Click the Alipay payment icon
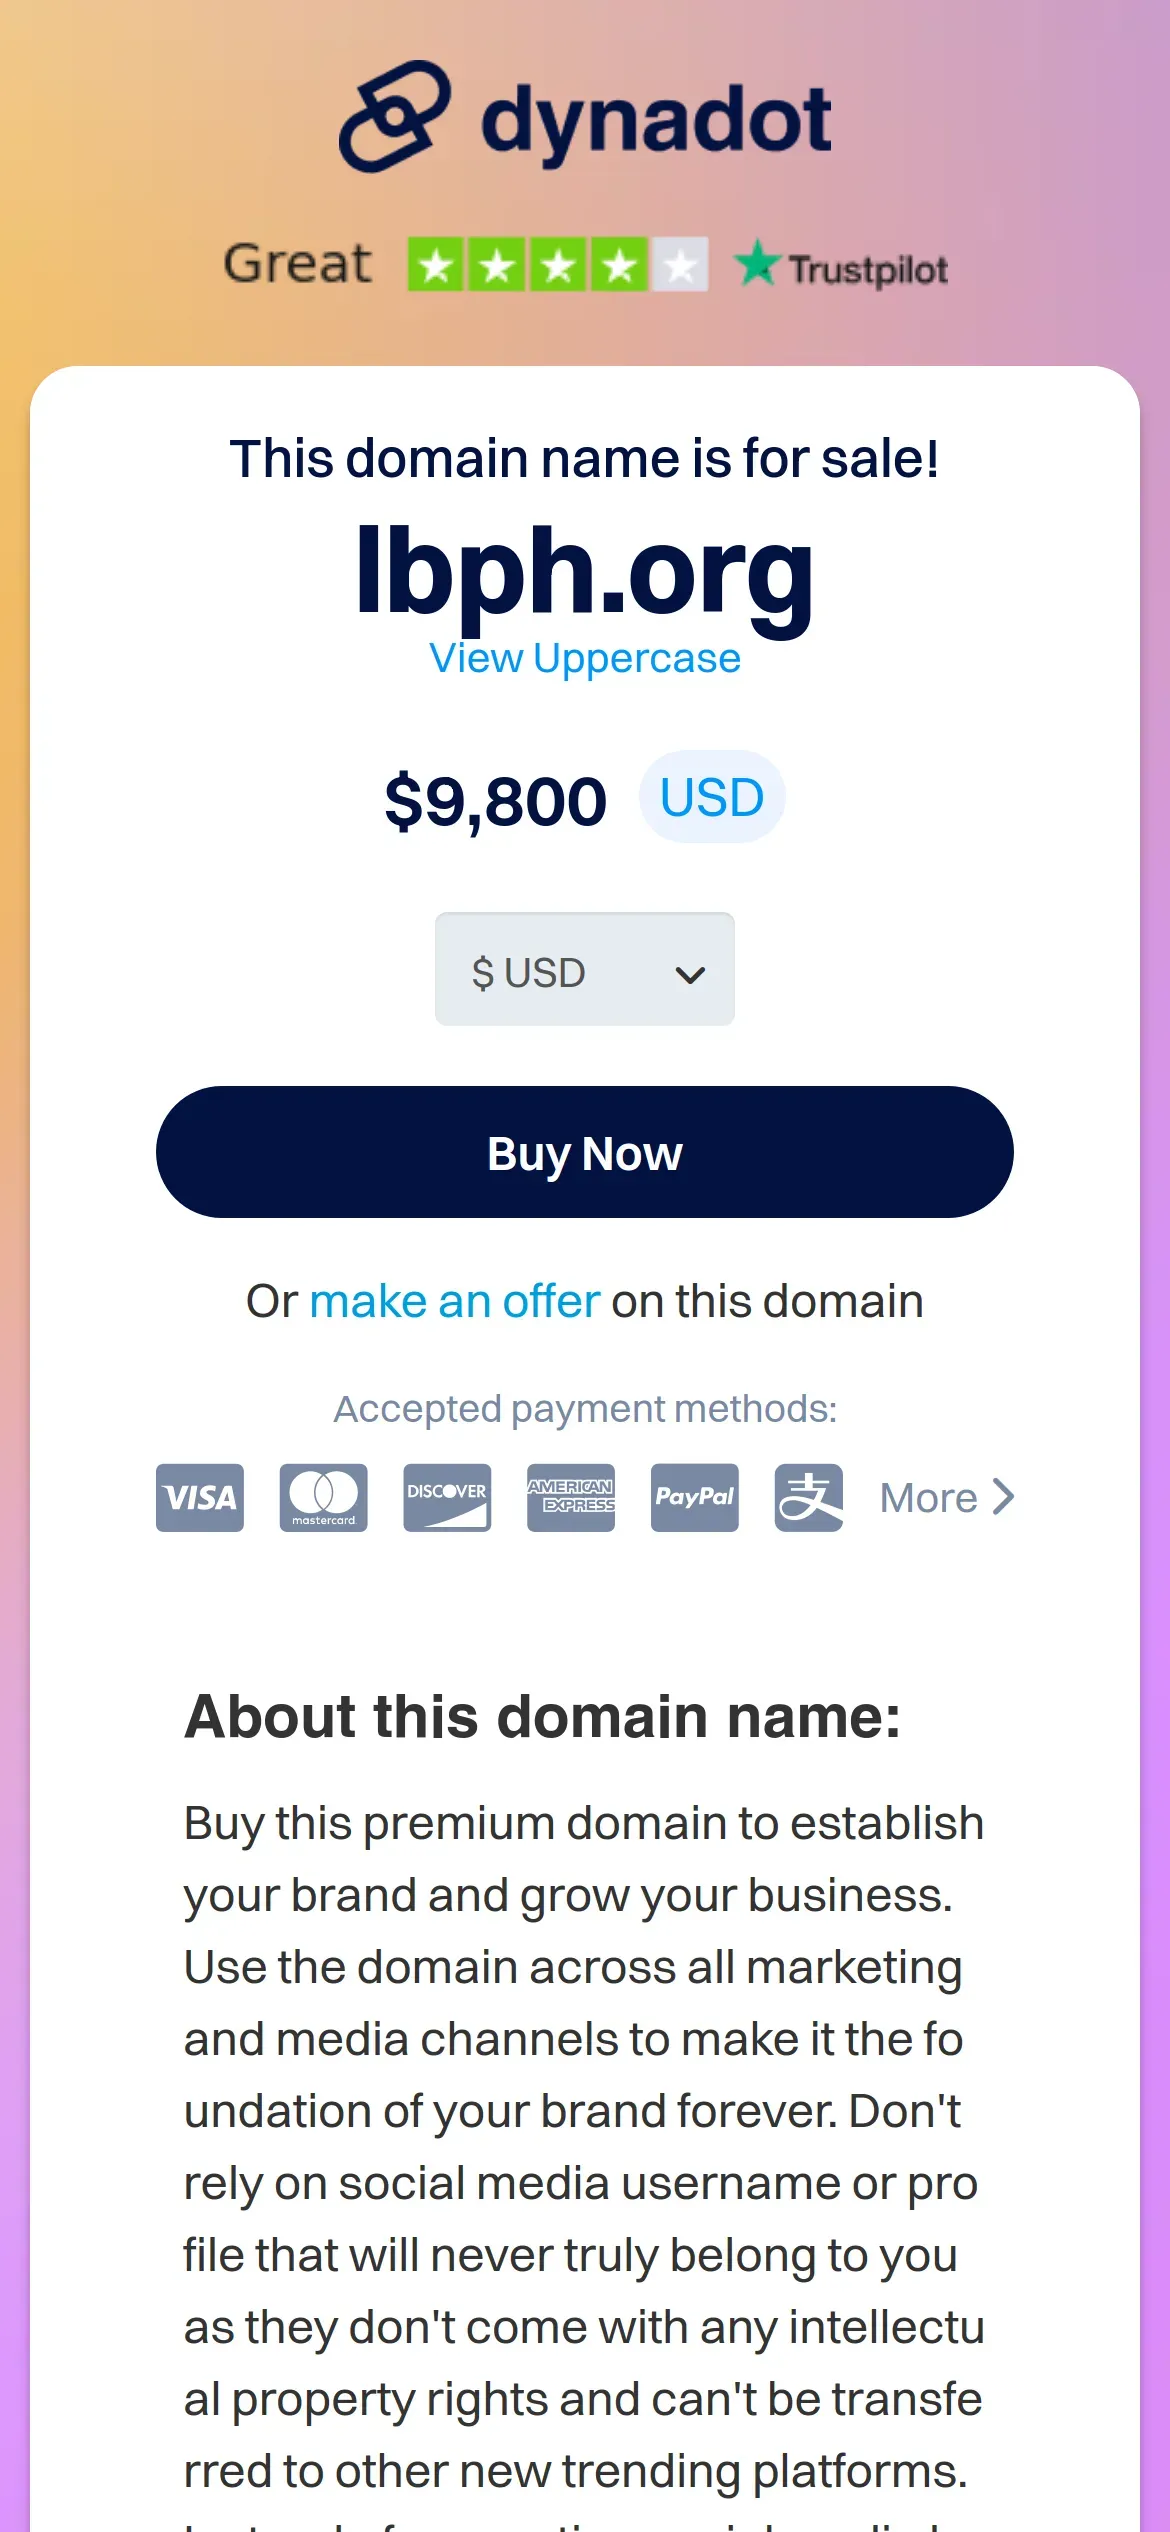This screenshot has width=1170, height=2532. pos(808,1497)
